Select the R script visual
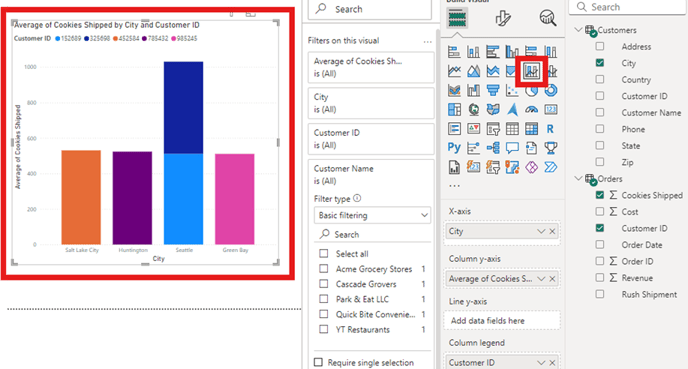Viewport: 688px width, 369px height. [x=550, y=129]
